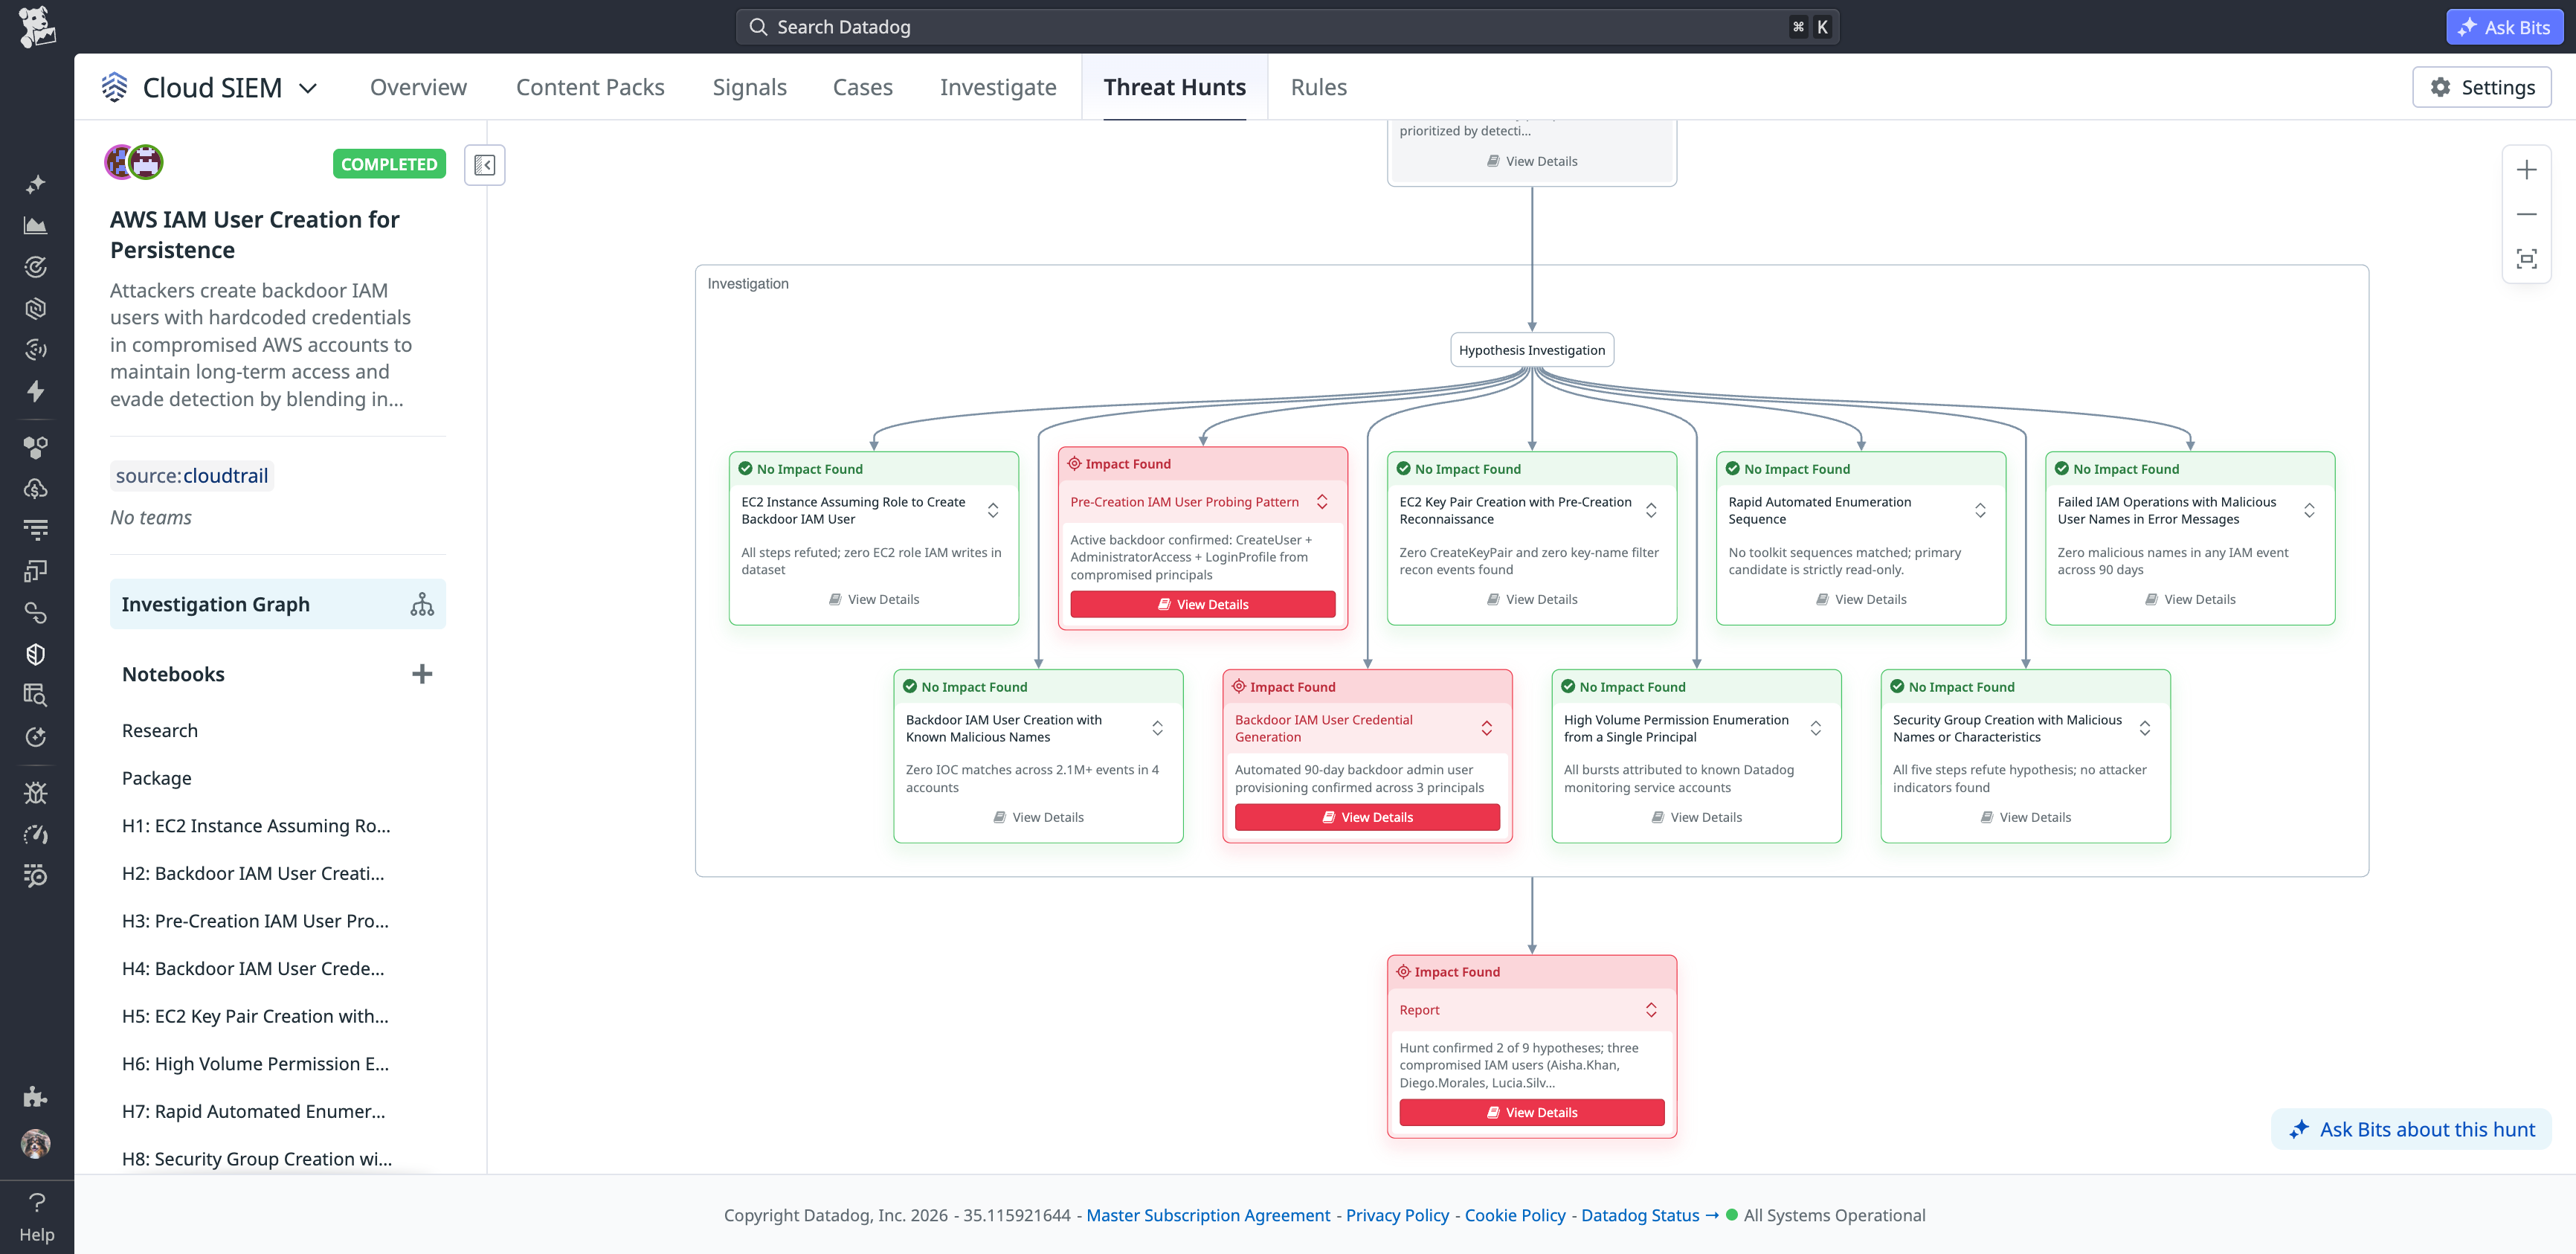Expand Backdoor IAM User Creation with Known Malicious Names card
Image resolution: width=2576 pixels, height=1254 pixels.
pos(1157,728)
